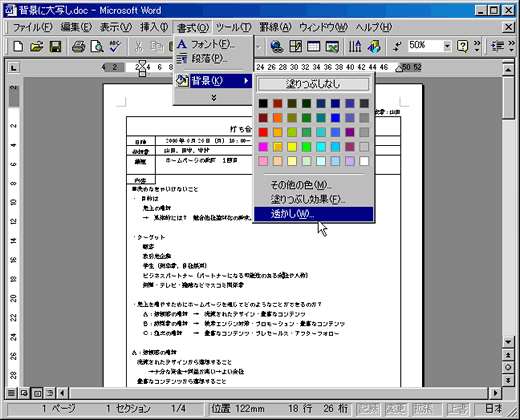Insert table using grid icon
Viewport: 520px width, 420px height.
click(x=313, y=46)
